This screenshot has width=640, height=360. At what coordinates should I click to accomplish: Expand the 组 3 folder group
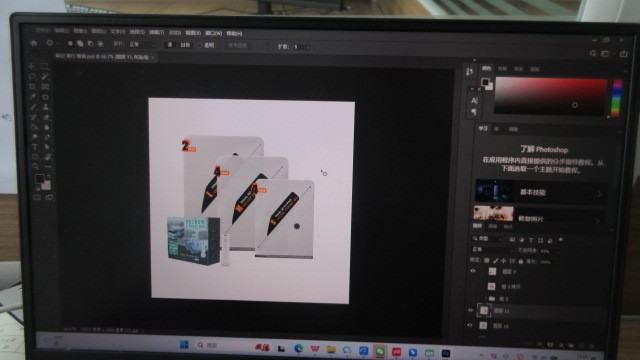point(486,298)
